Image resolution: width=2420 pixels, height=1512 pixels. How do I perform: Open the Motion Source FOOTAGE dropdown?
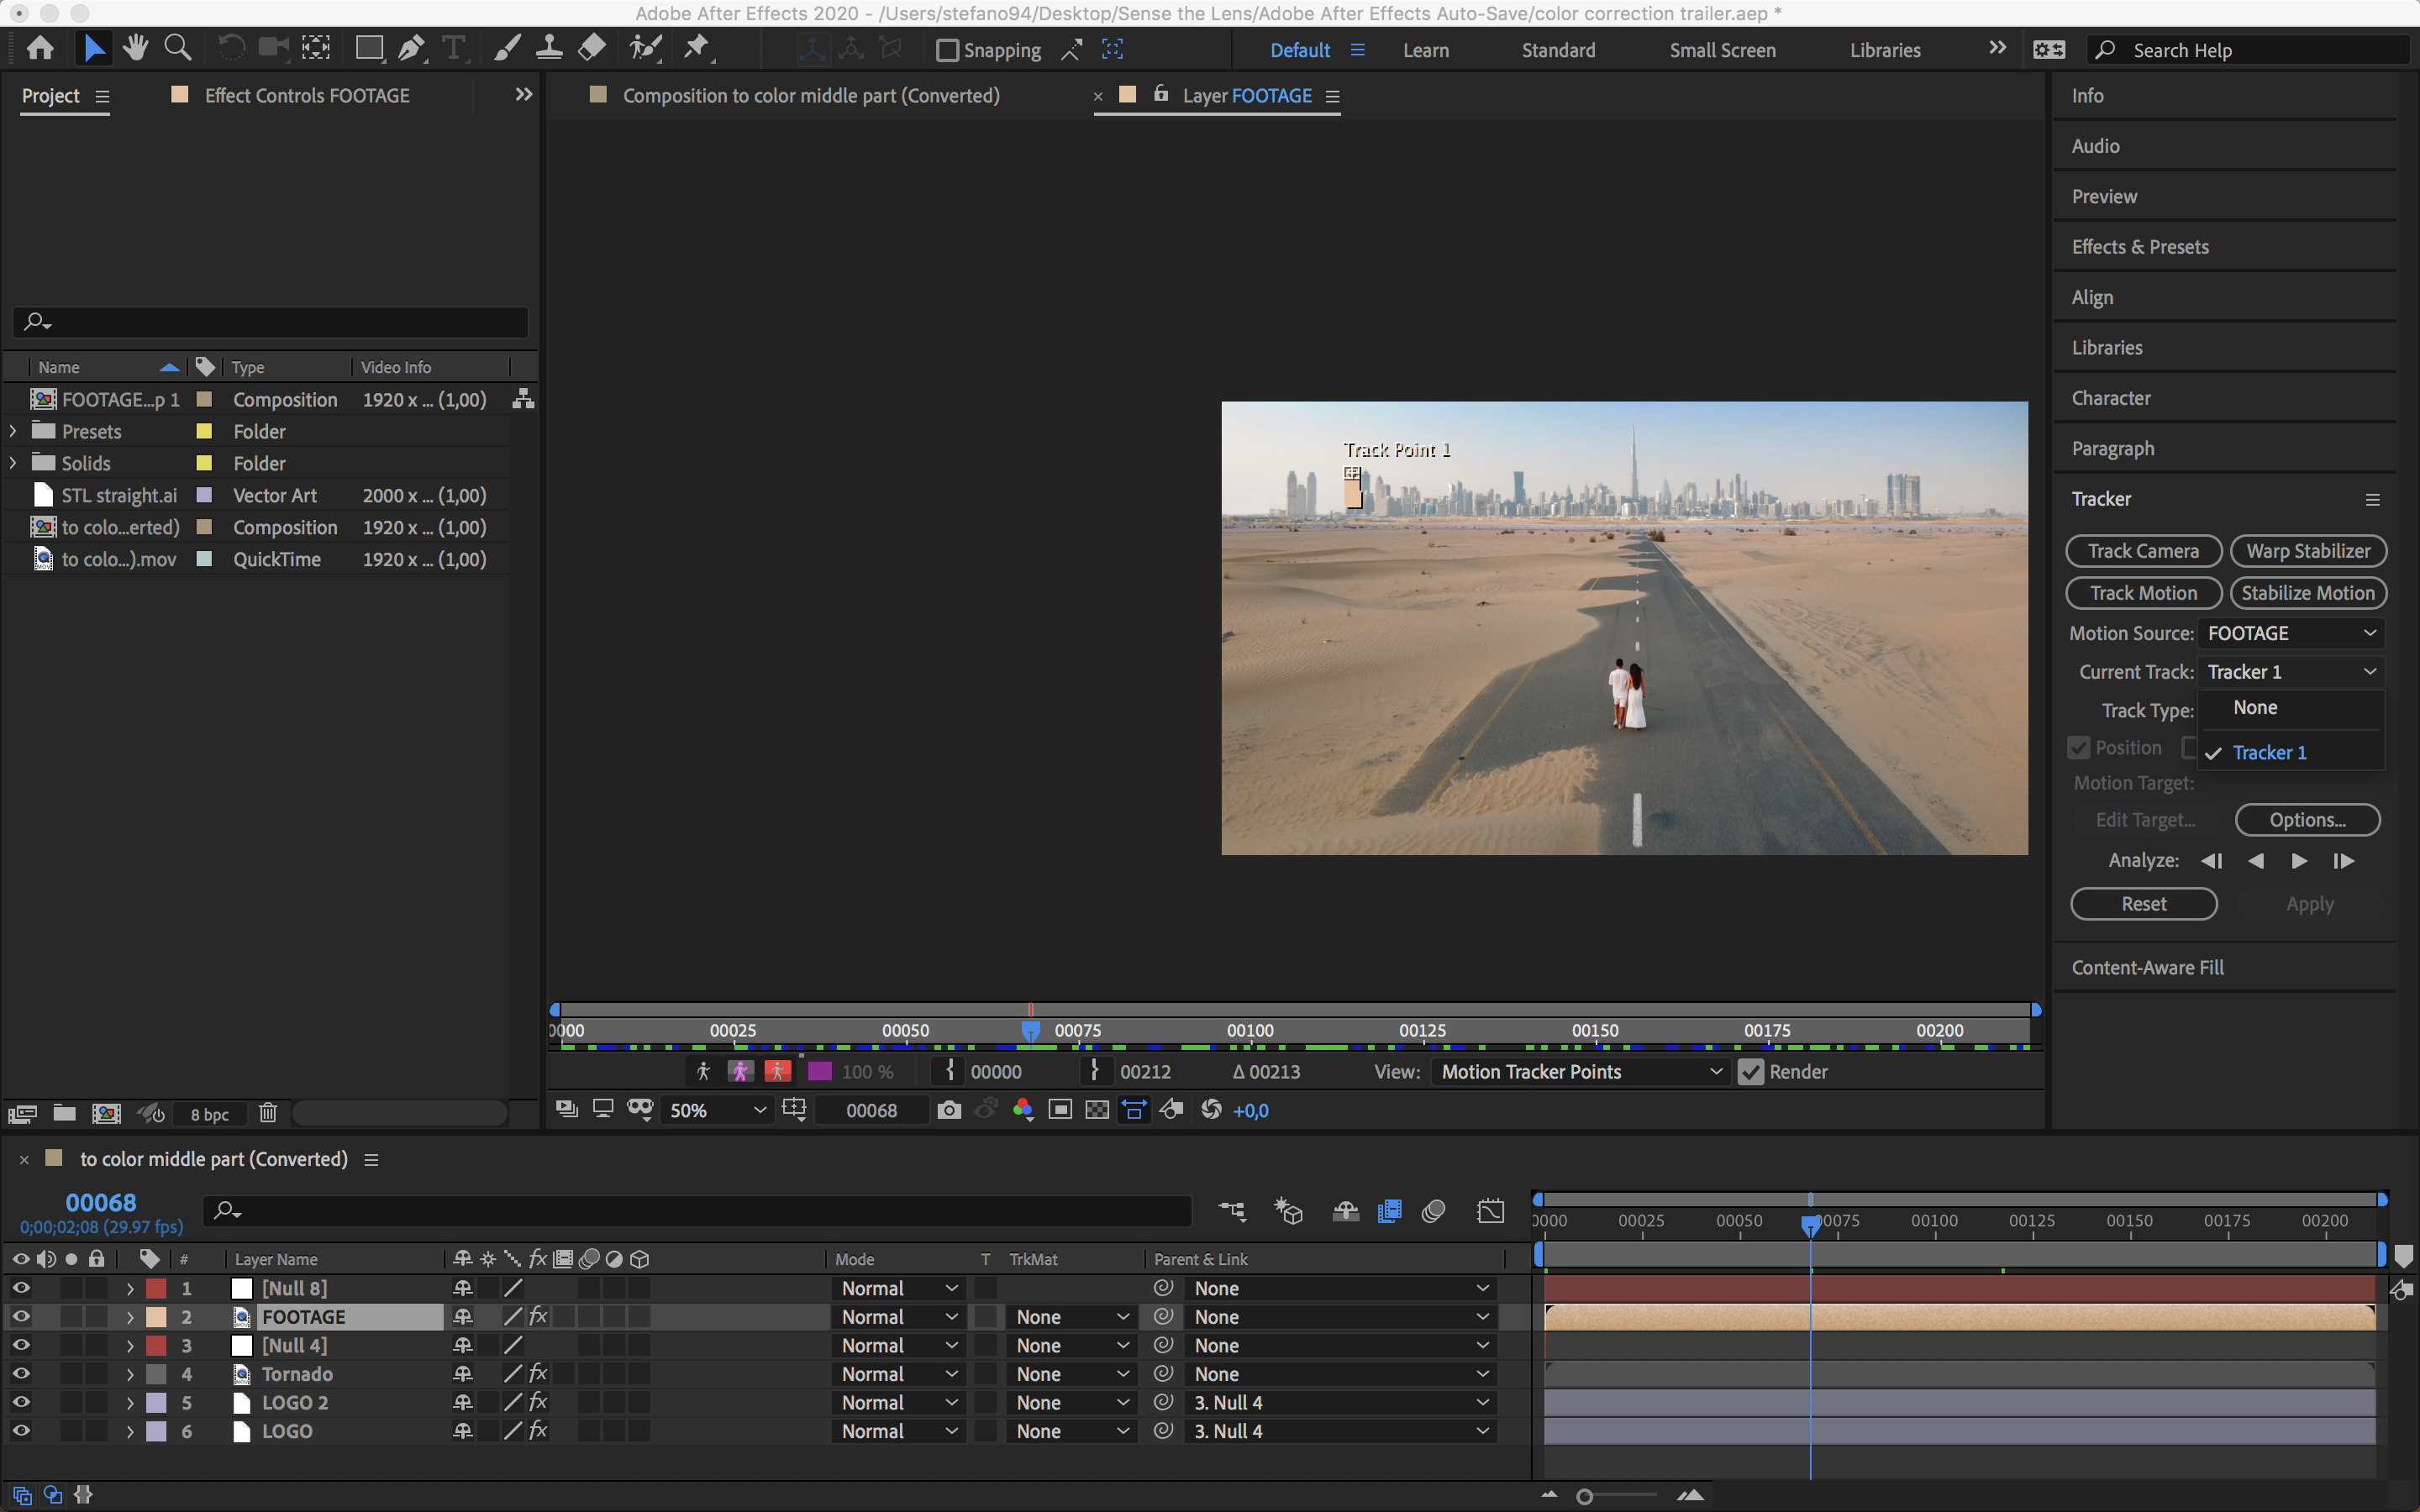tap(2290, 633)
